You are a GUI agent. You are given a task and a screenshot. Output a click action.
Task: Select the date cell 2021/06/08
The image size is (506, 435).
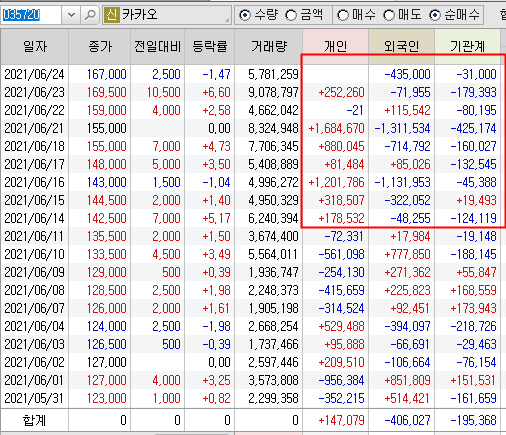[34, 290]
